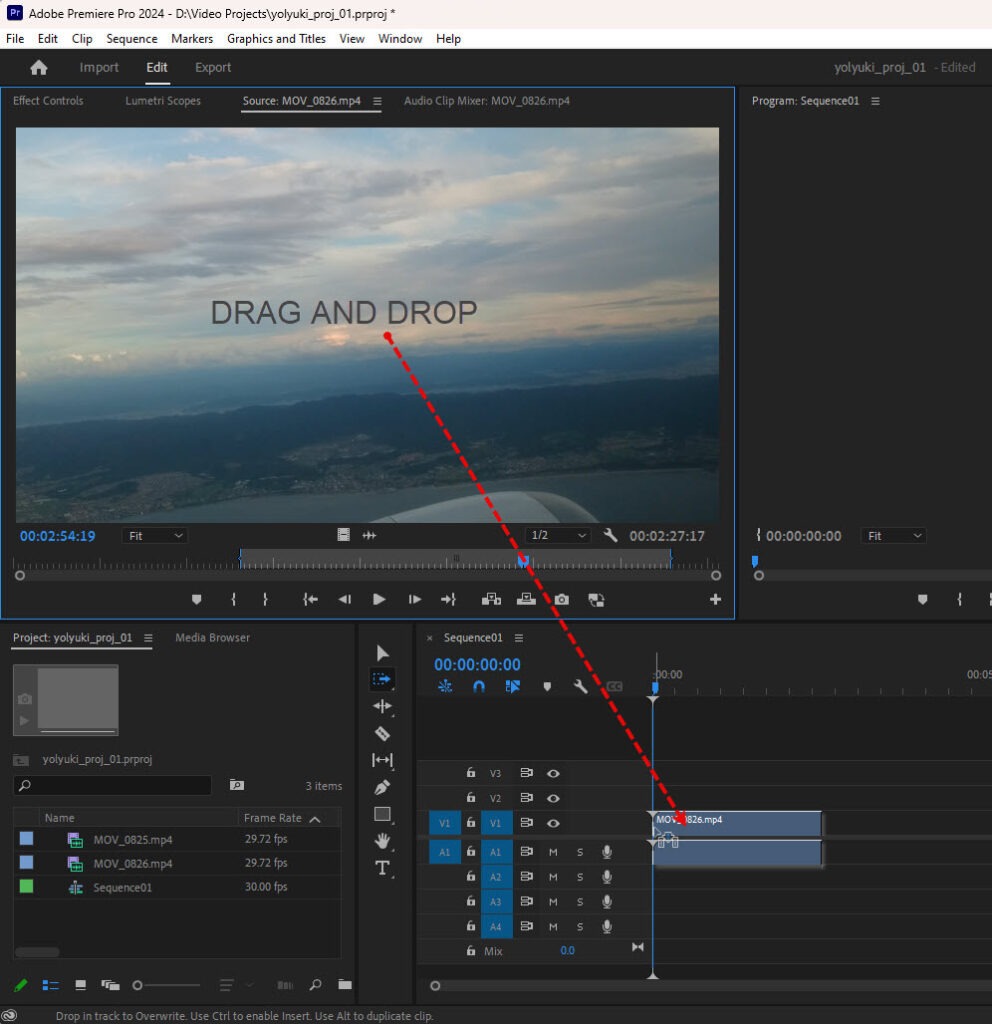Switch to the Lumetri Scopes tab
The height and width of the screenshot is (1024, 992).
tap(163, 101)
